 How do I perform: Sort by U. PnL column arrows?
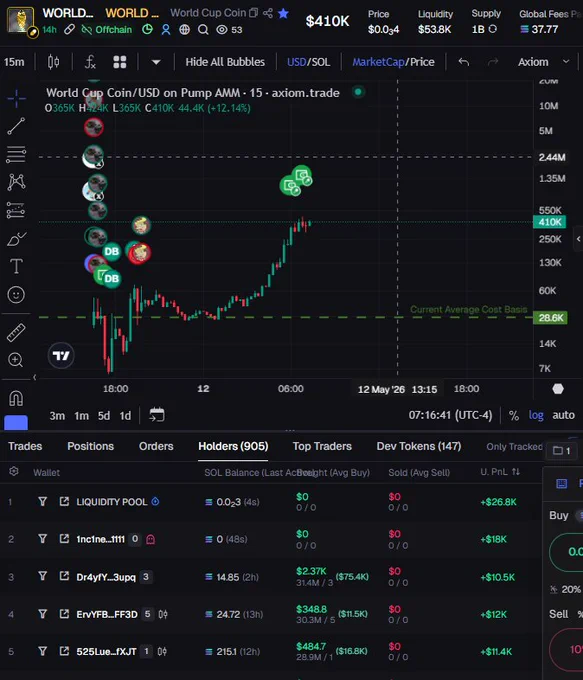pyautogui.click(x=516, y=472)
